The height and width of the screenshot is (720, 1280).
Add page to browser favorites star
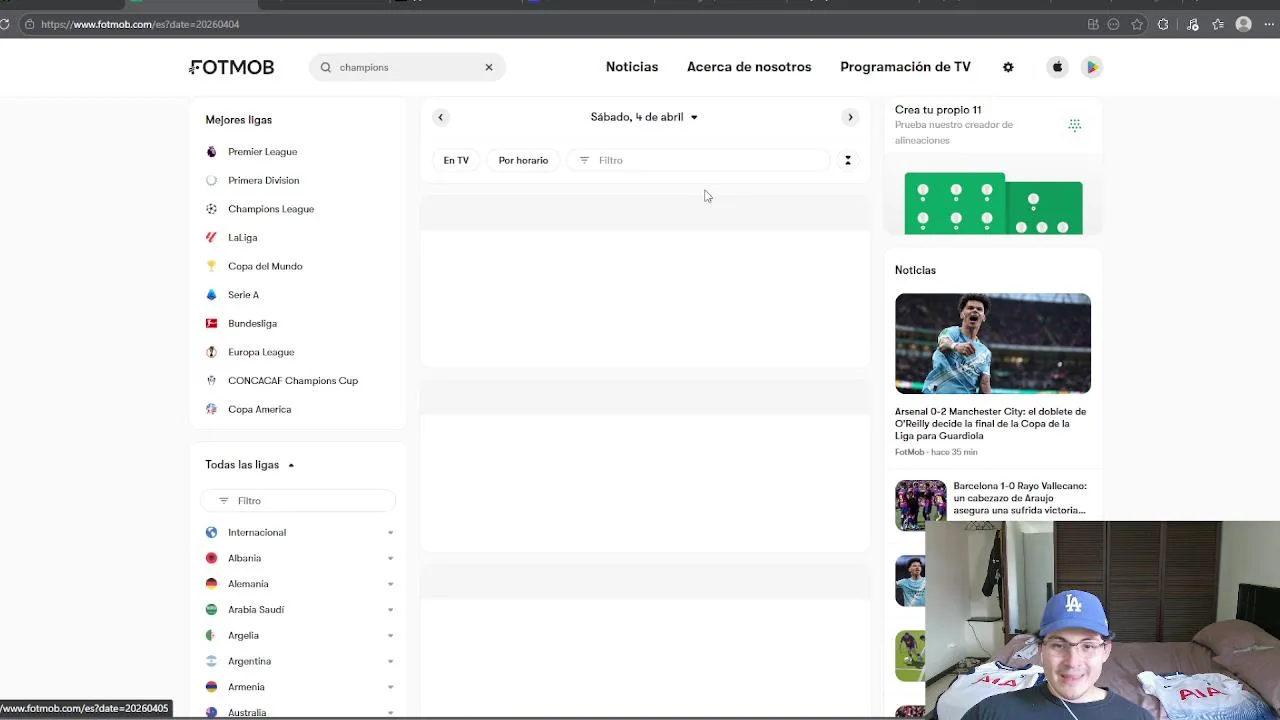(x=1137, y=24)
